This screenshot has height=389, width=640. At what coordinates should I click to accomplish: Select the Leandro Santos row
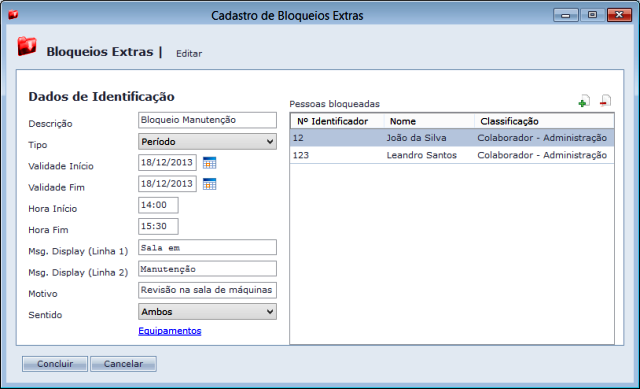pyautogui.click(x=452, y=155)
